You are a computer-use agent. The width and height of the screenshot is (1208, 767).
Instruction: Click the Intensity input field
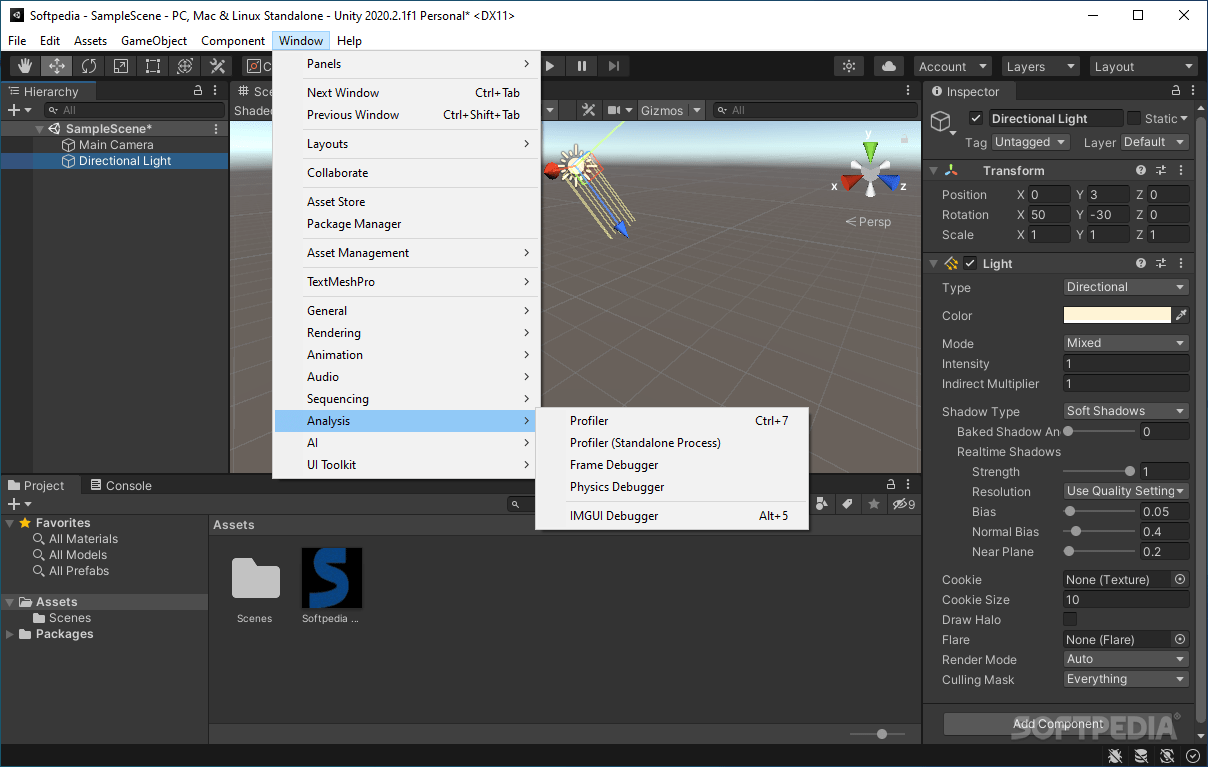tap(1126, 364)
